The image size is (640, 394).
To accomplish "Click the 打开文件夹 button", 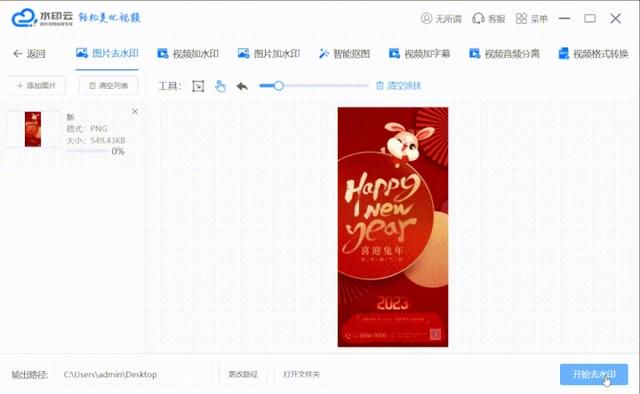I will tap(302, 374).
